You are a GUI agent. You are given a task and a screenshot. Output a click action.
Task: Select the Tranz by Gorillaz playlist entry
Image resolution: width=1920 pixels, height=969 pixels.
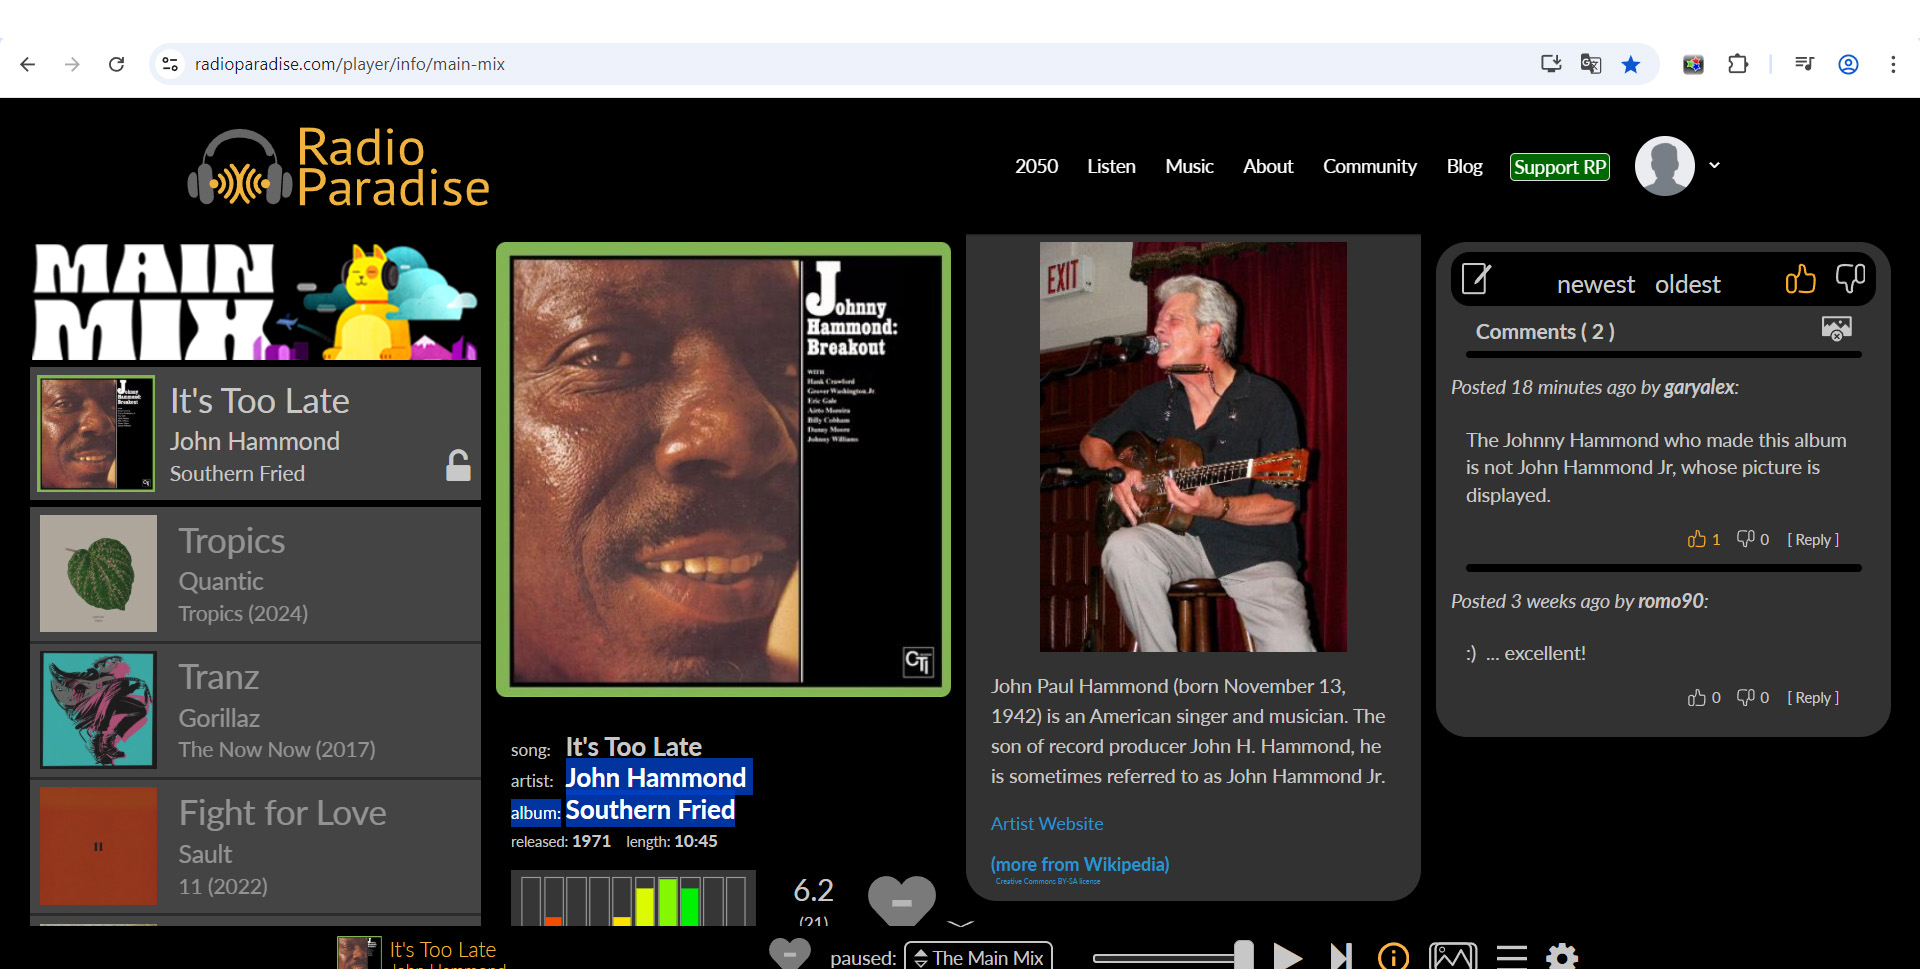[x=256, y=710]
